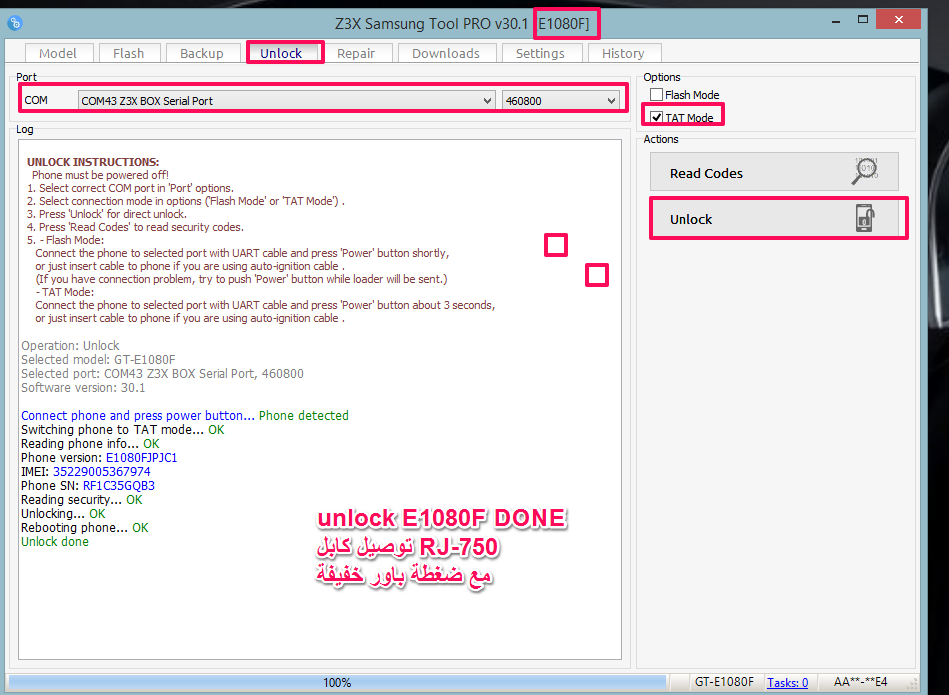Maximize the Z3X Samsung Tool window
This screenshot has width=949, height=695.
tap(863, 19)
